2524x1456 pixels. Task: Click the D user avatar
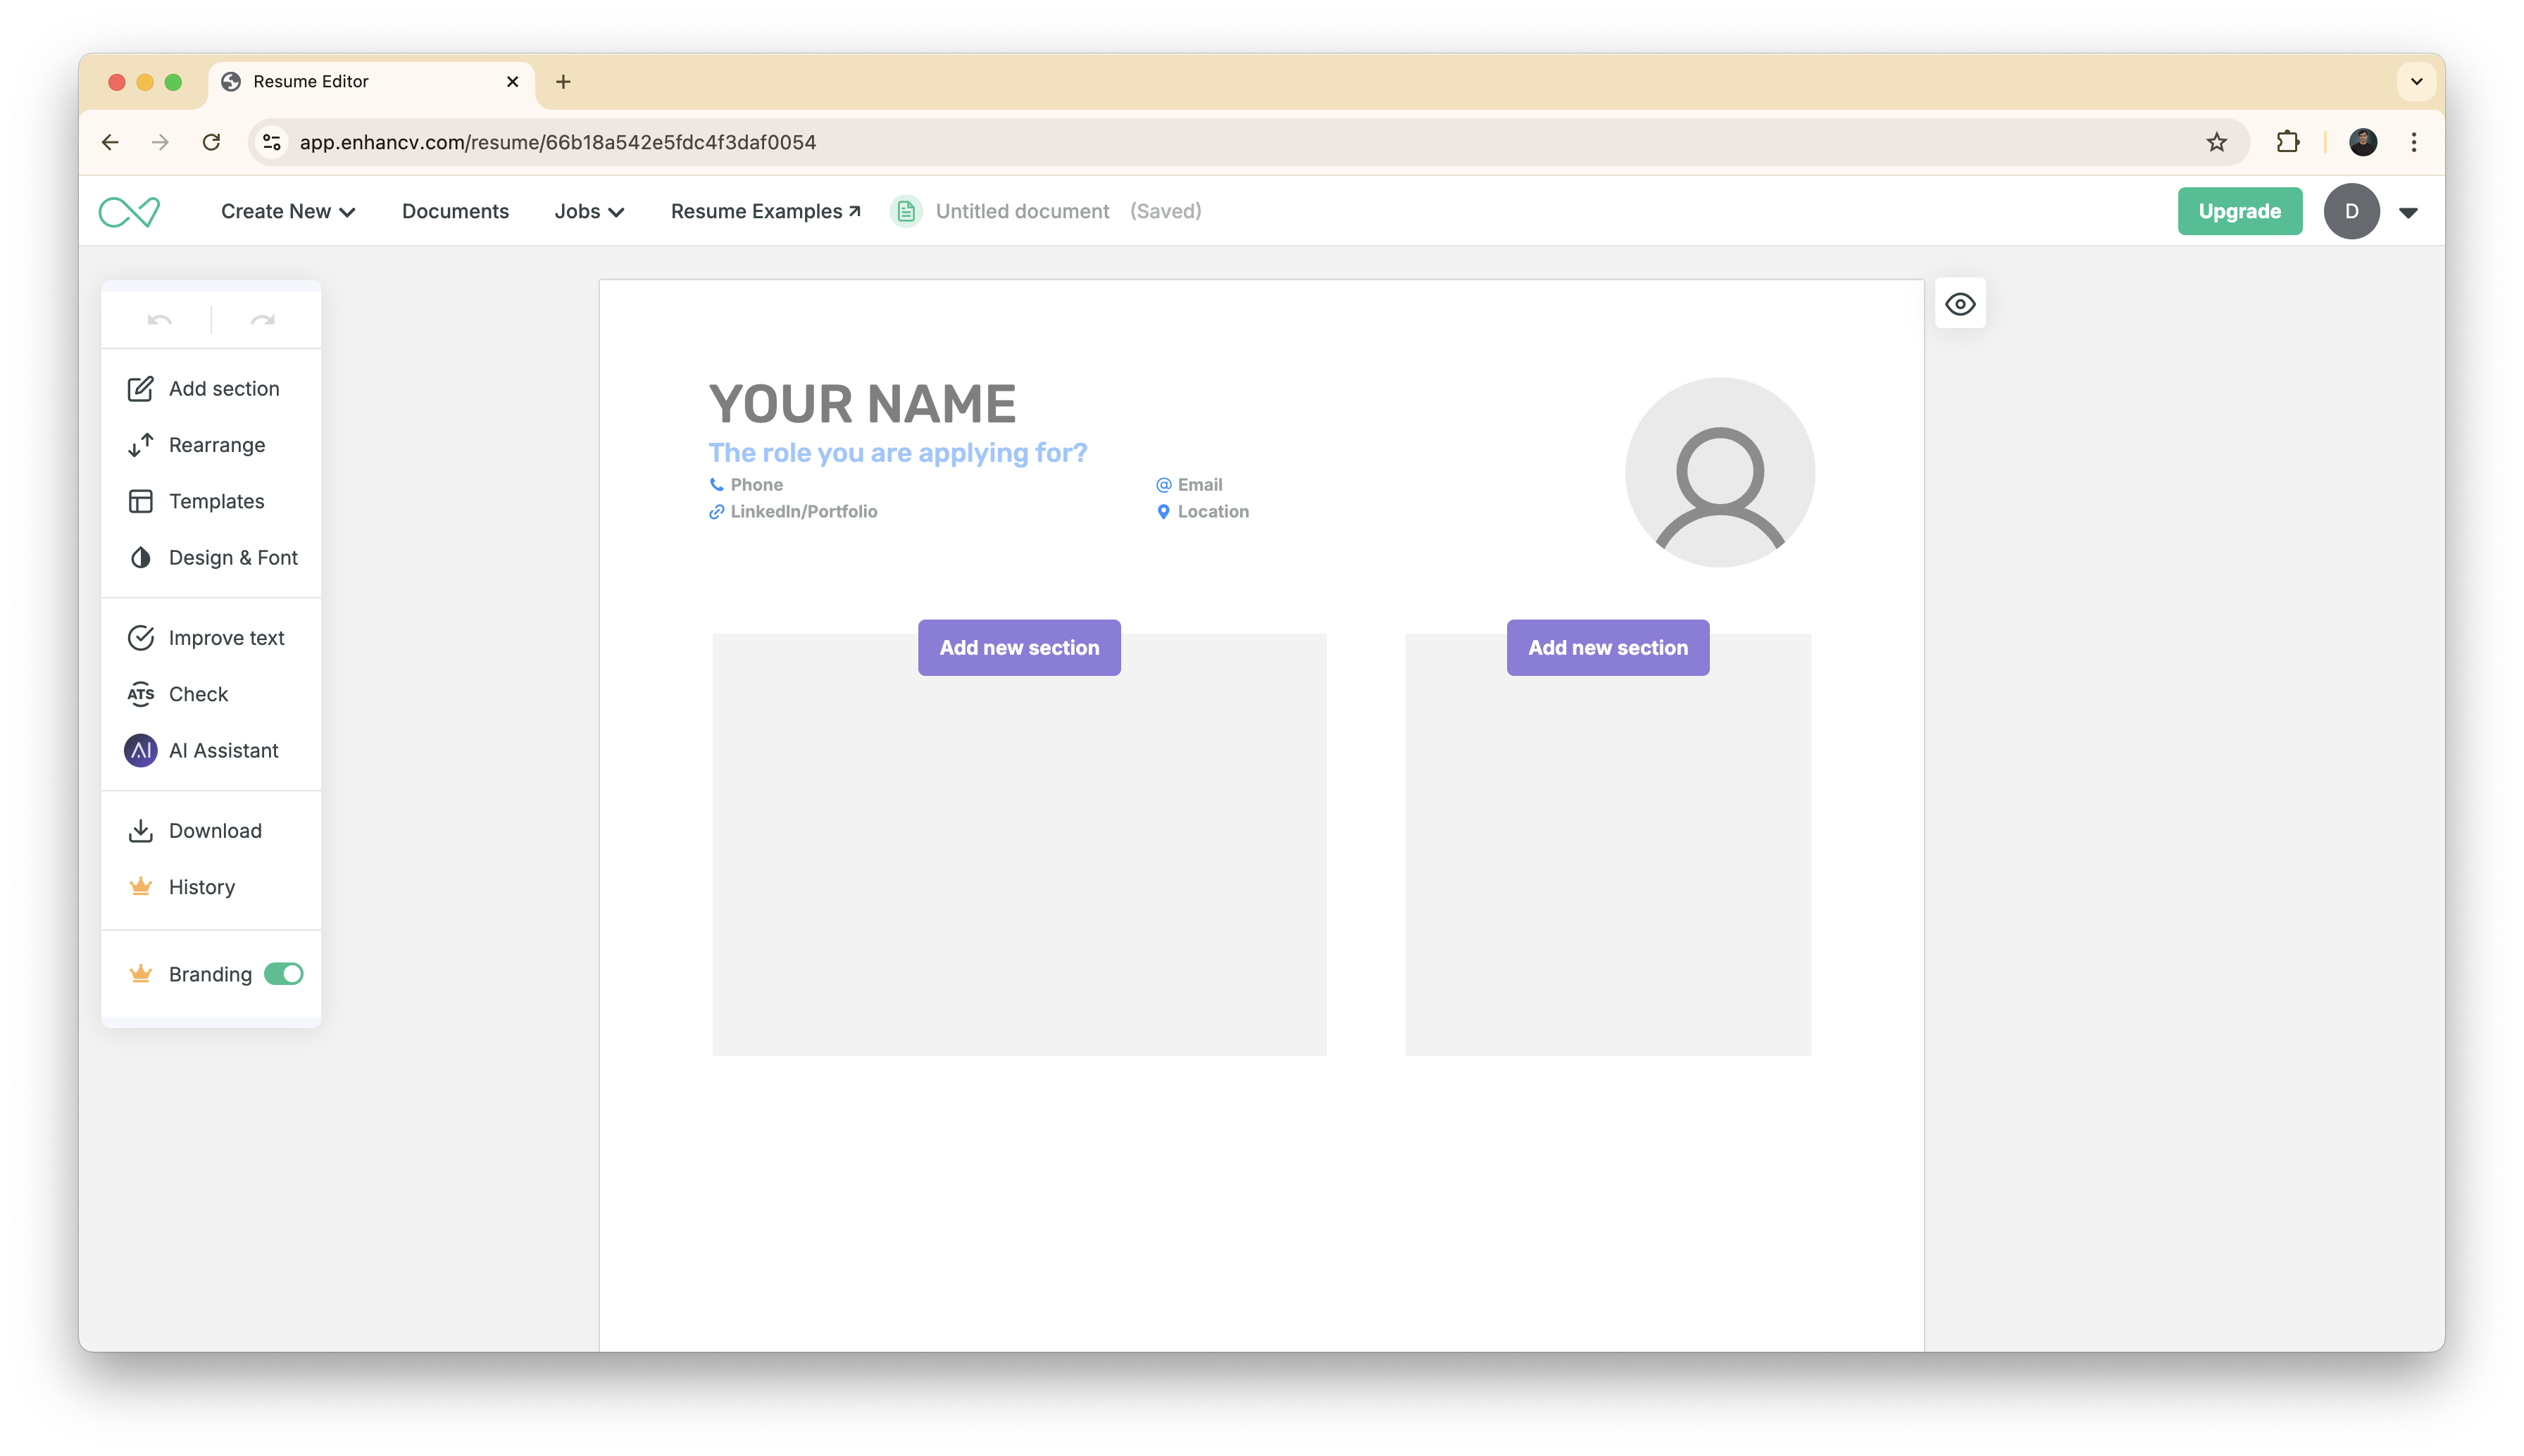(2351, 211)
